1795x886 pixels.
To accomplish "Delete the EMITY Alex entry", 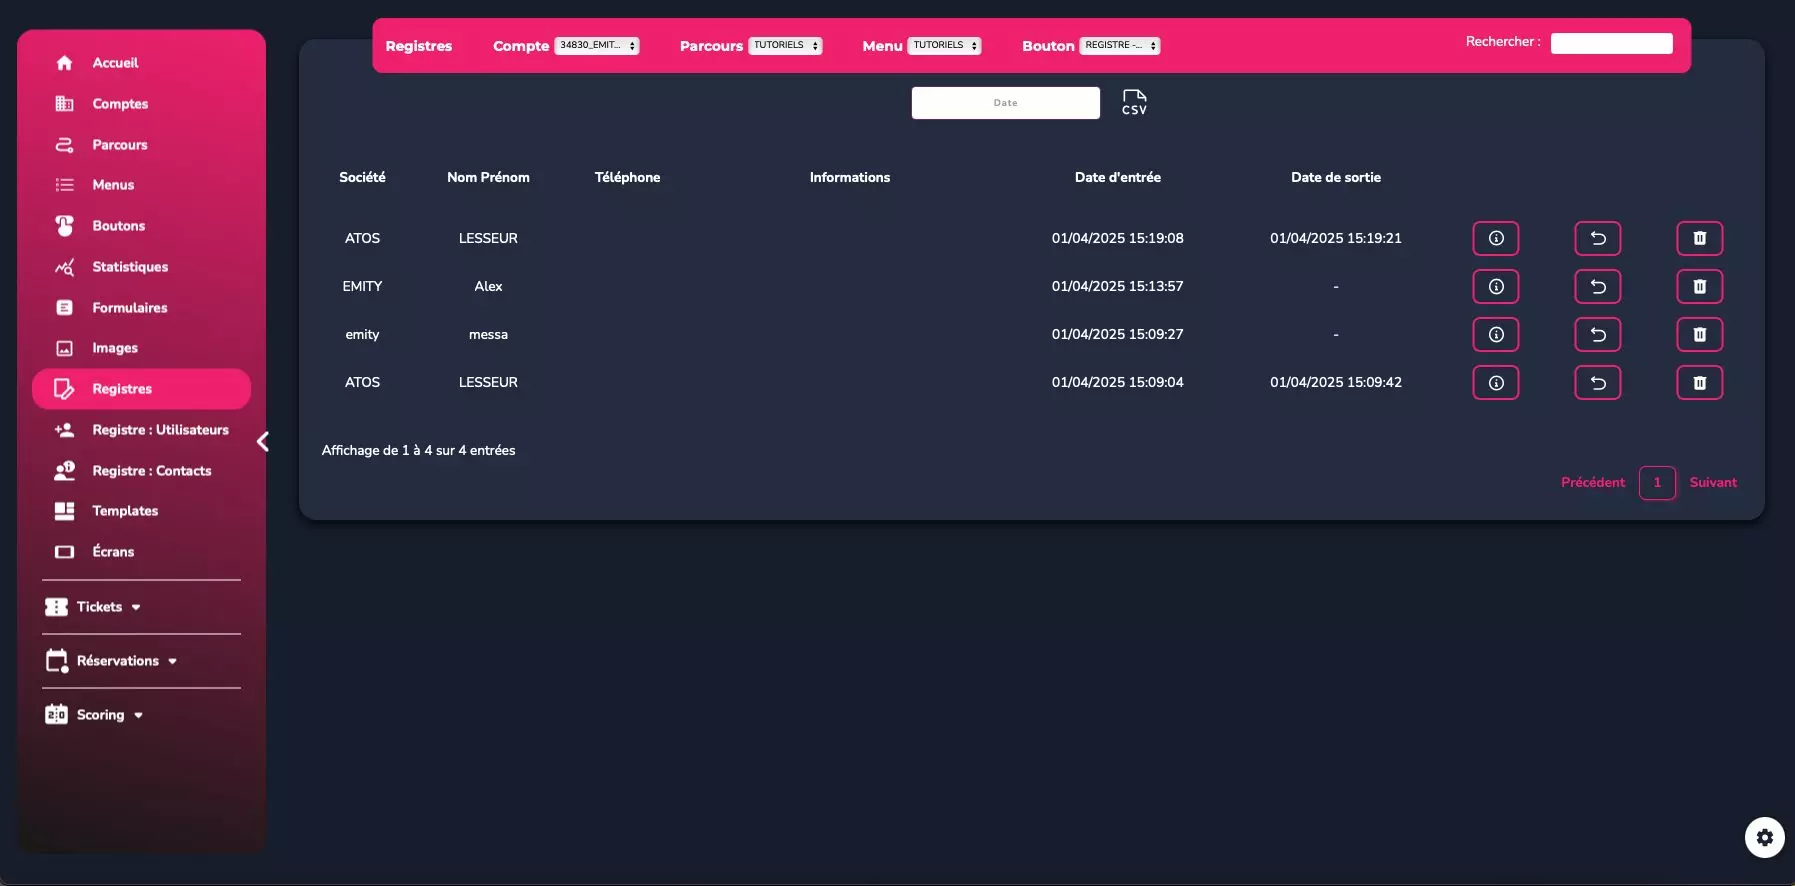I will click(1699, 286).
